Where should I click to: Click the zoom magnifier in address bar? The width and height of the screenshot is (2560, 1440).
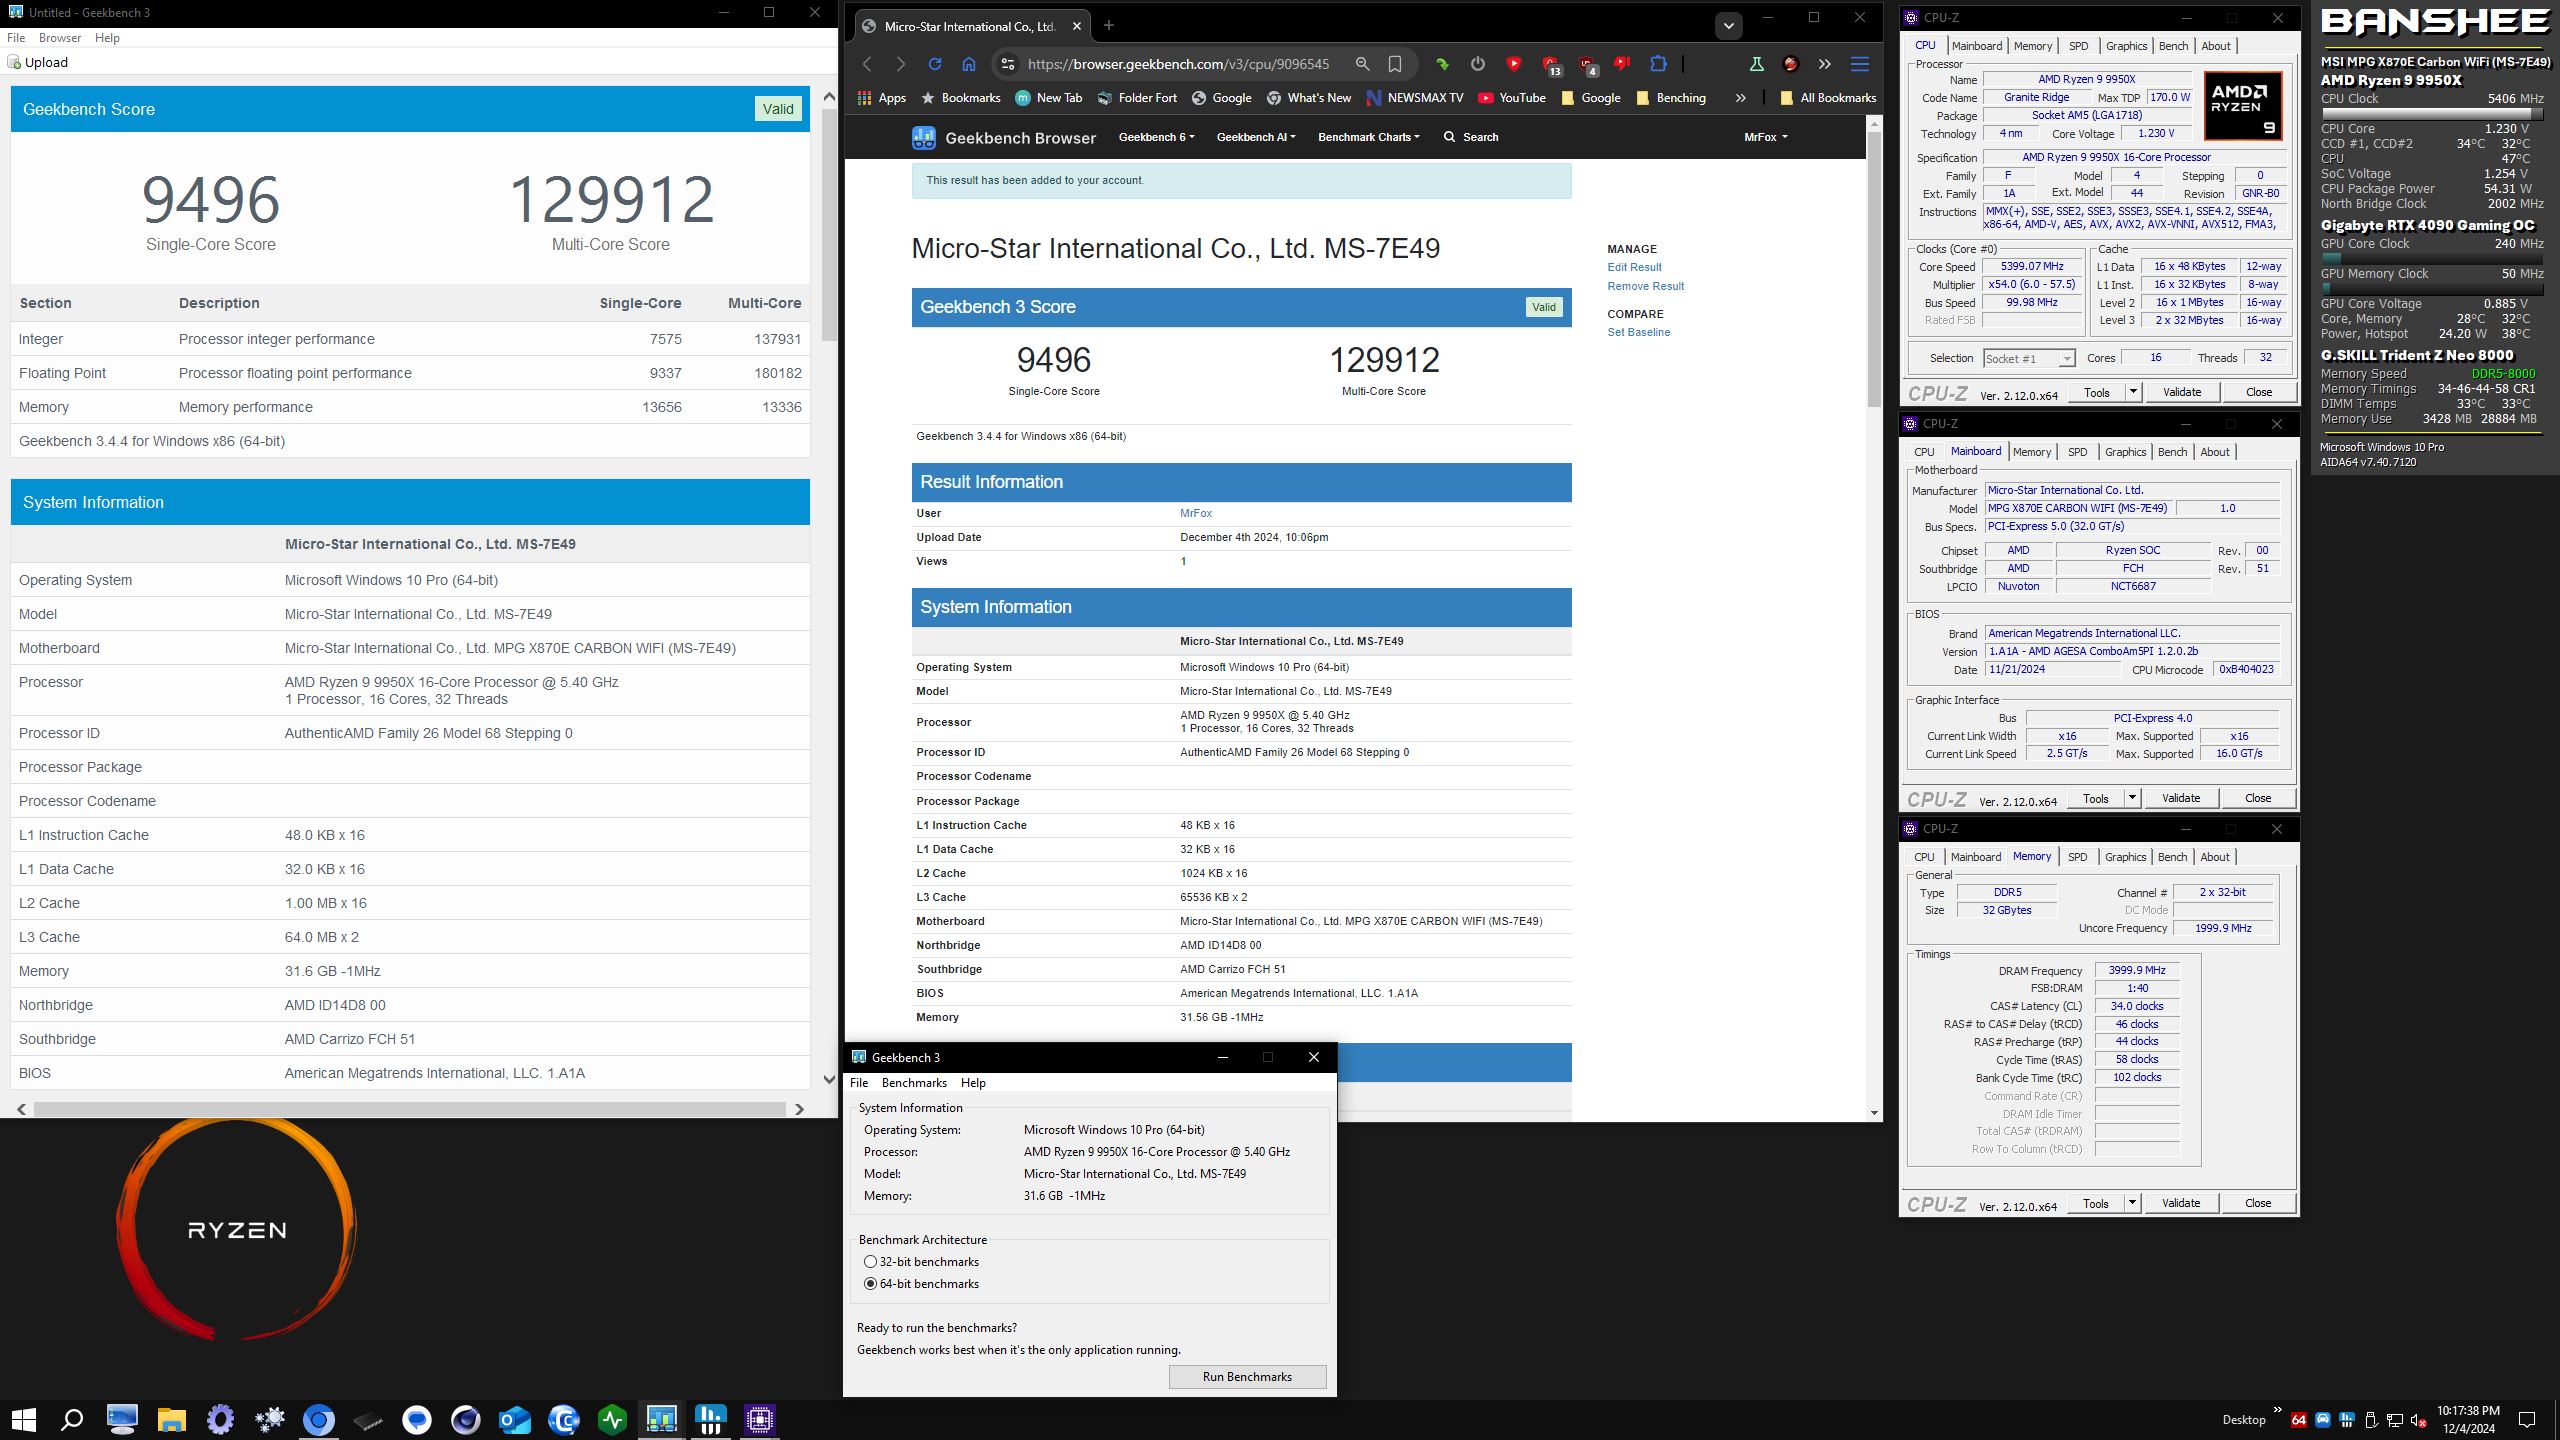(1362, 64)
